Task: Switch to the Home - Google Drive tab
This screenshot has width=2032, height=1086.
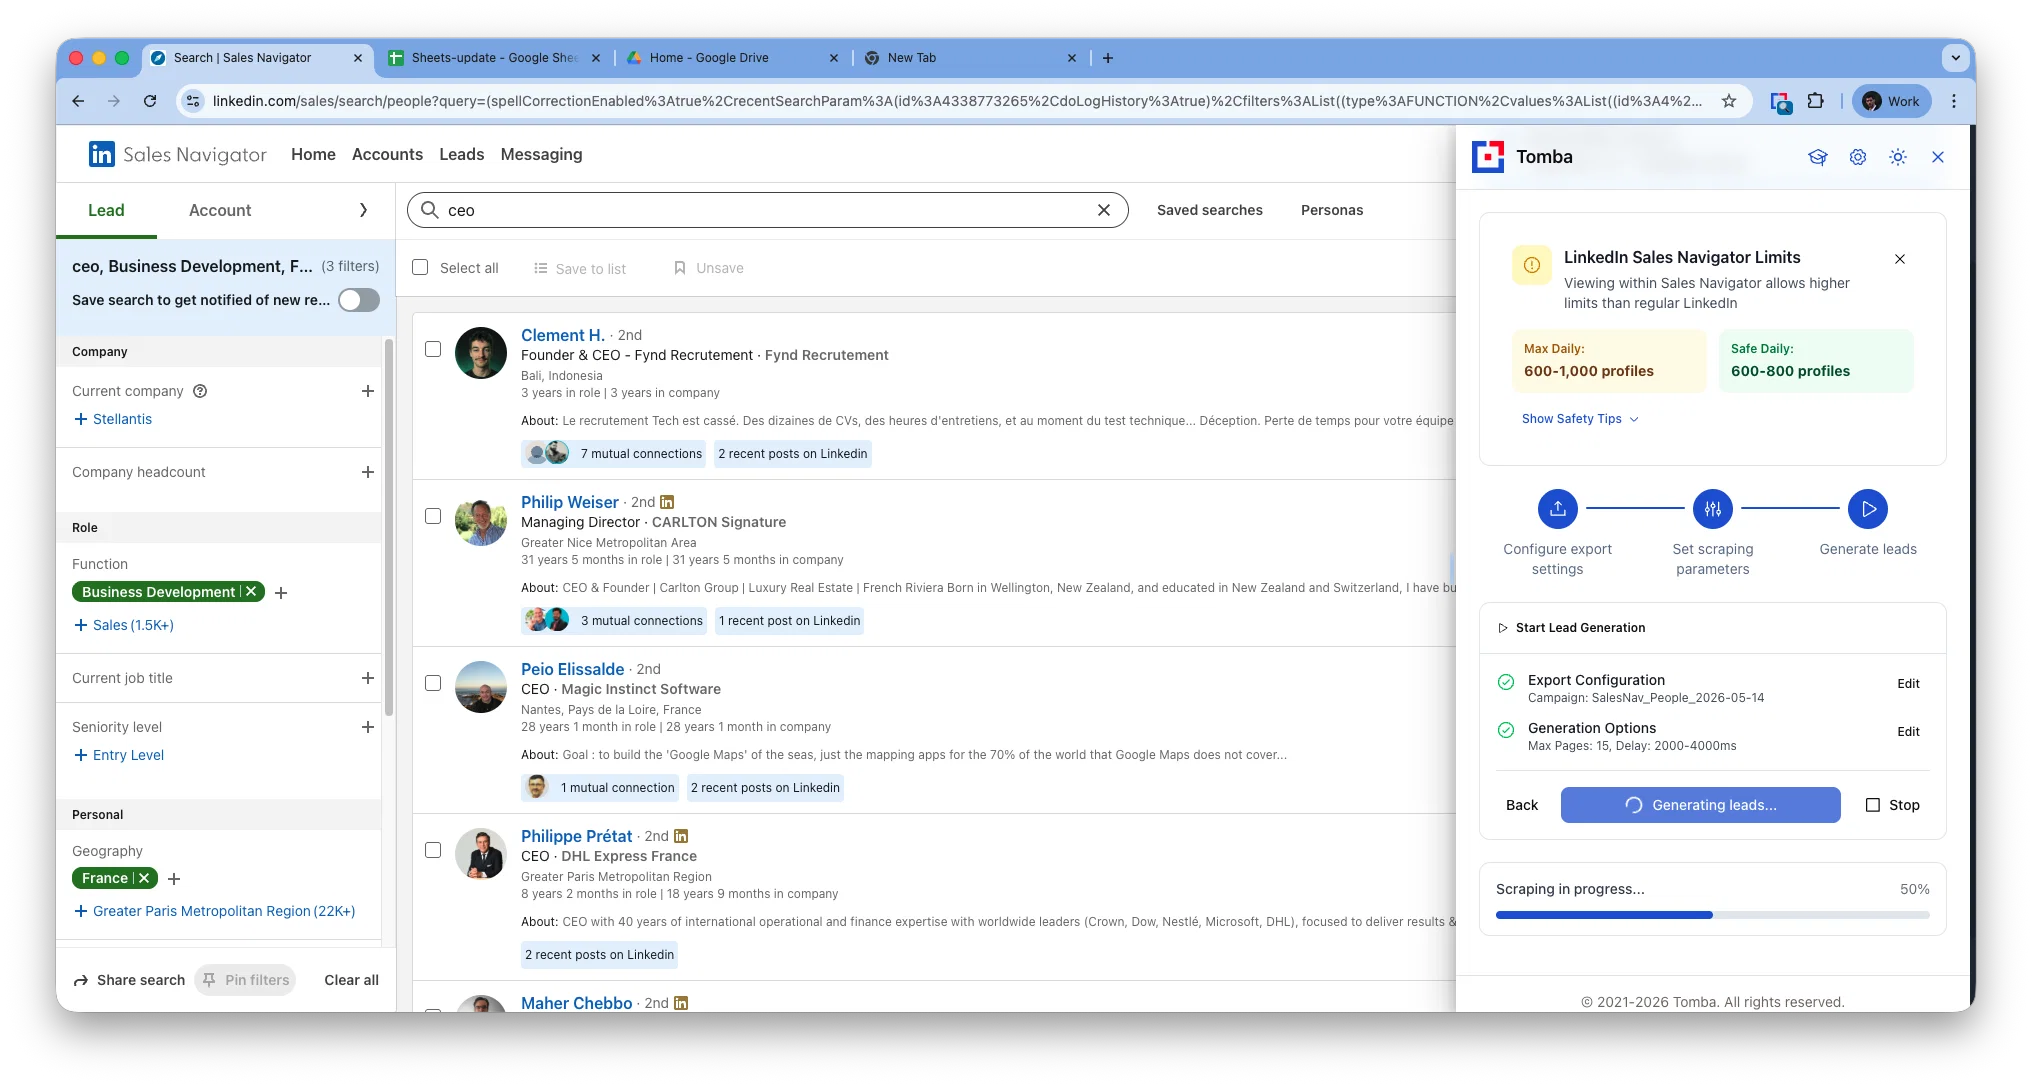Action: click(x=732, y=58)
